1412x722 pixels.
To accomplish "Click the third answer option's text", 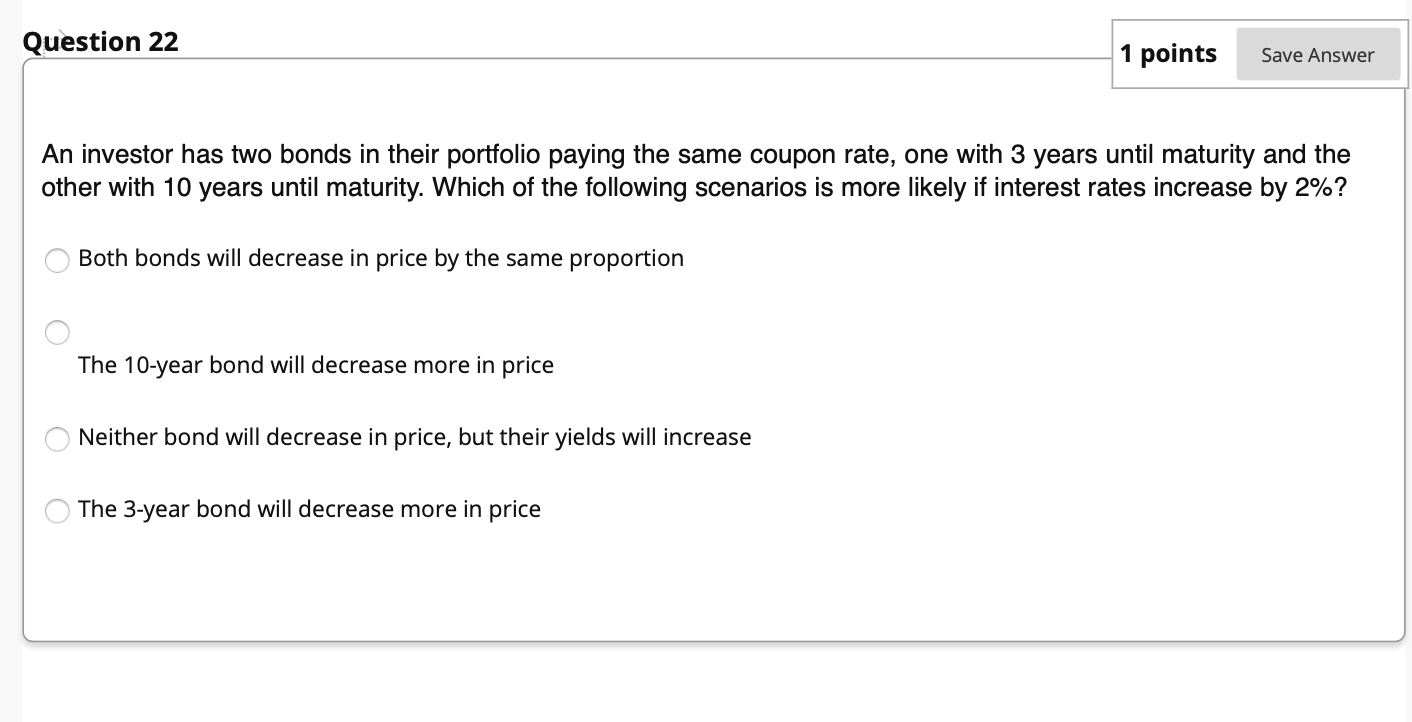I will [x=414, y=437].
